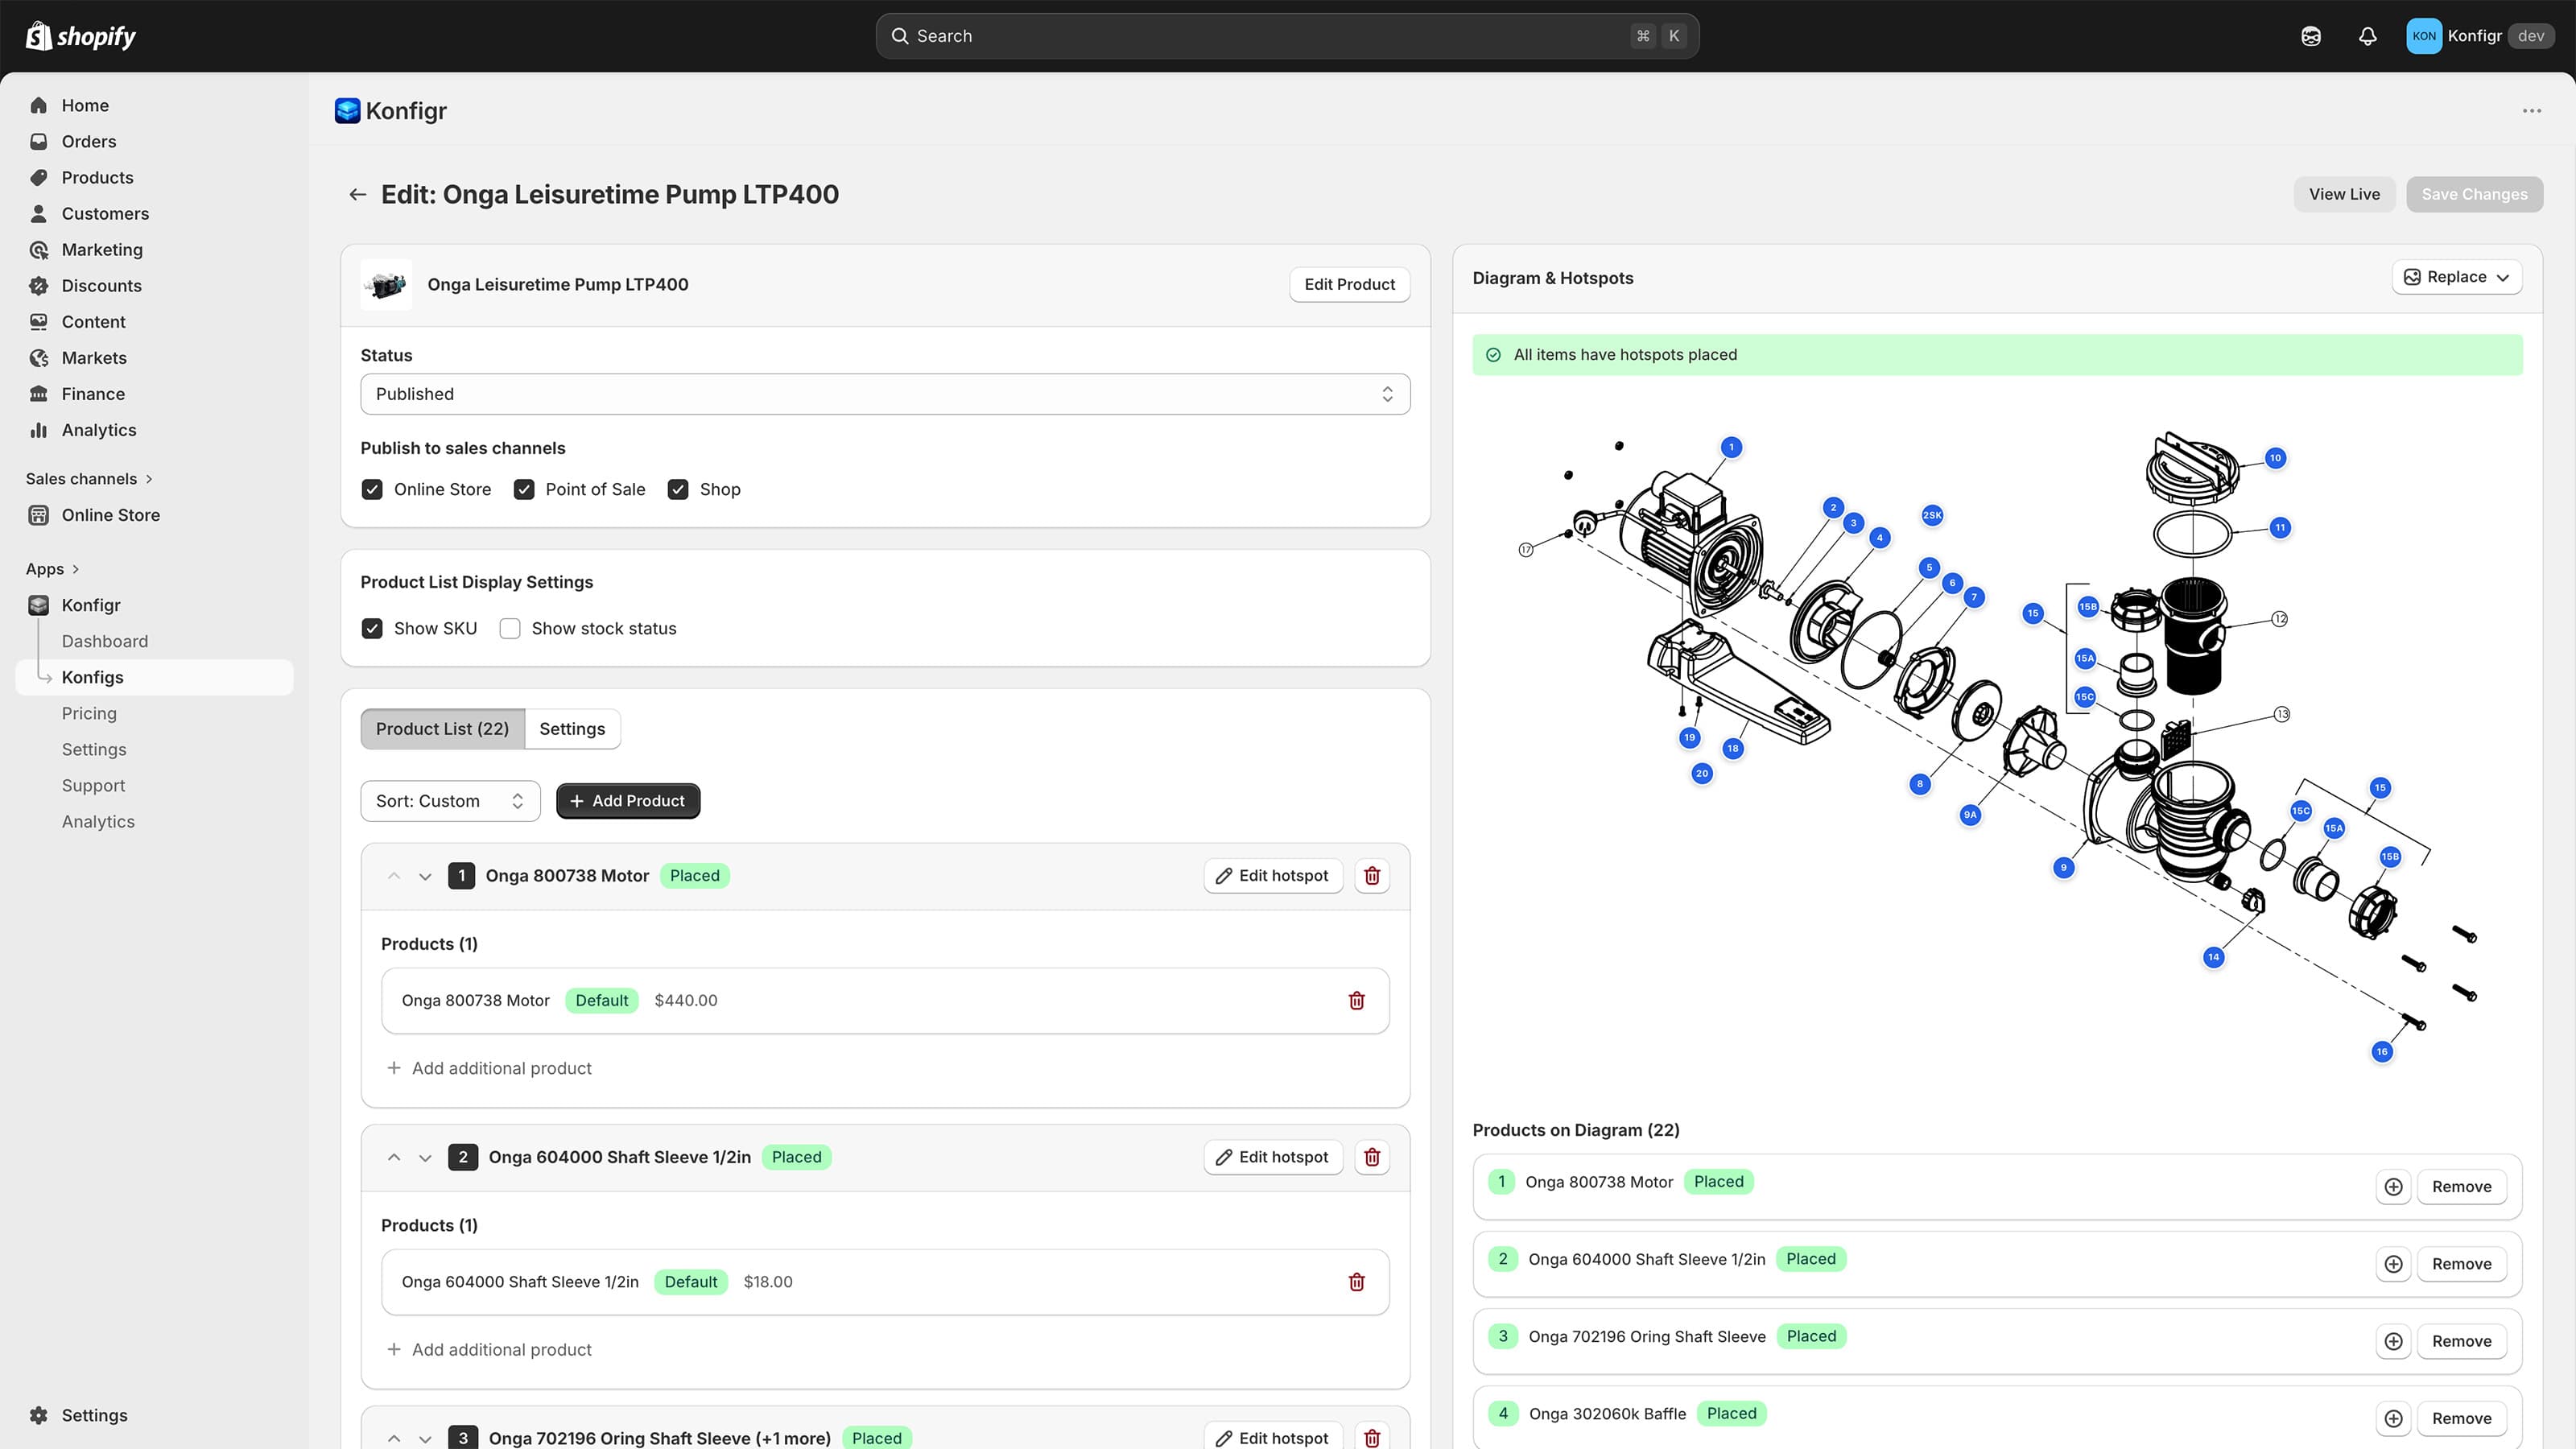Open the Konfigr dev account menu
This screenshot has height=1449, width=2576.
click(2480, 36)
